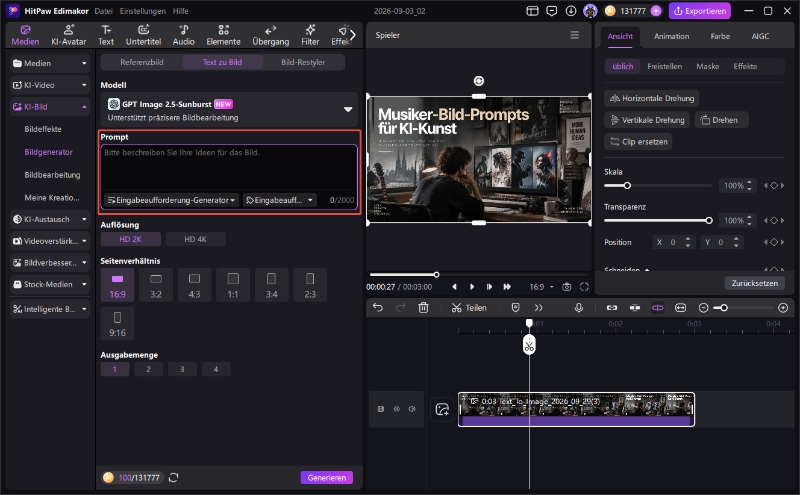Adjust the Skala slider
This screenshot has width=800, height=495.
[658, 186]
